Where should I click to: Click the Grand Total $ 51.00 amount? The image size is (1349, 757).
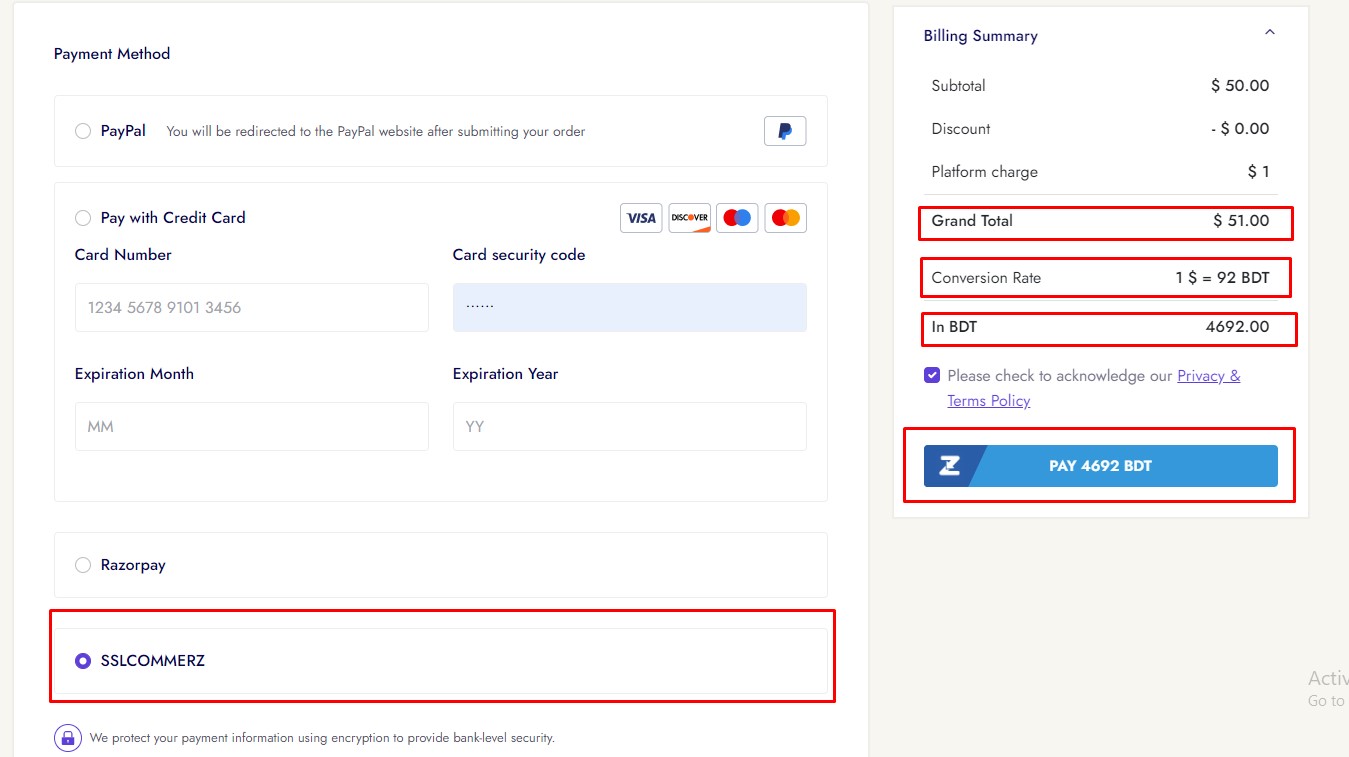1240,221
